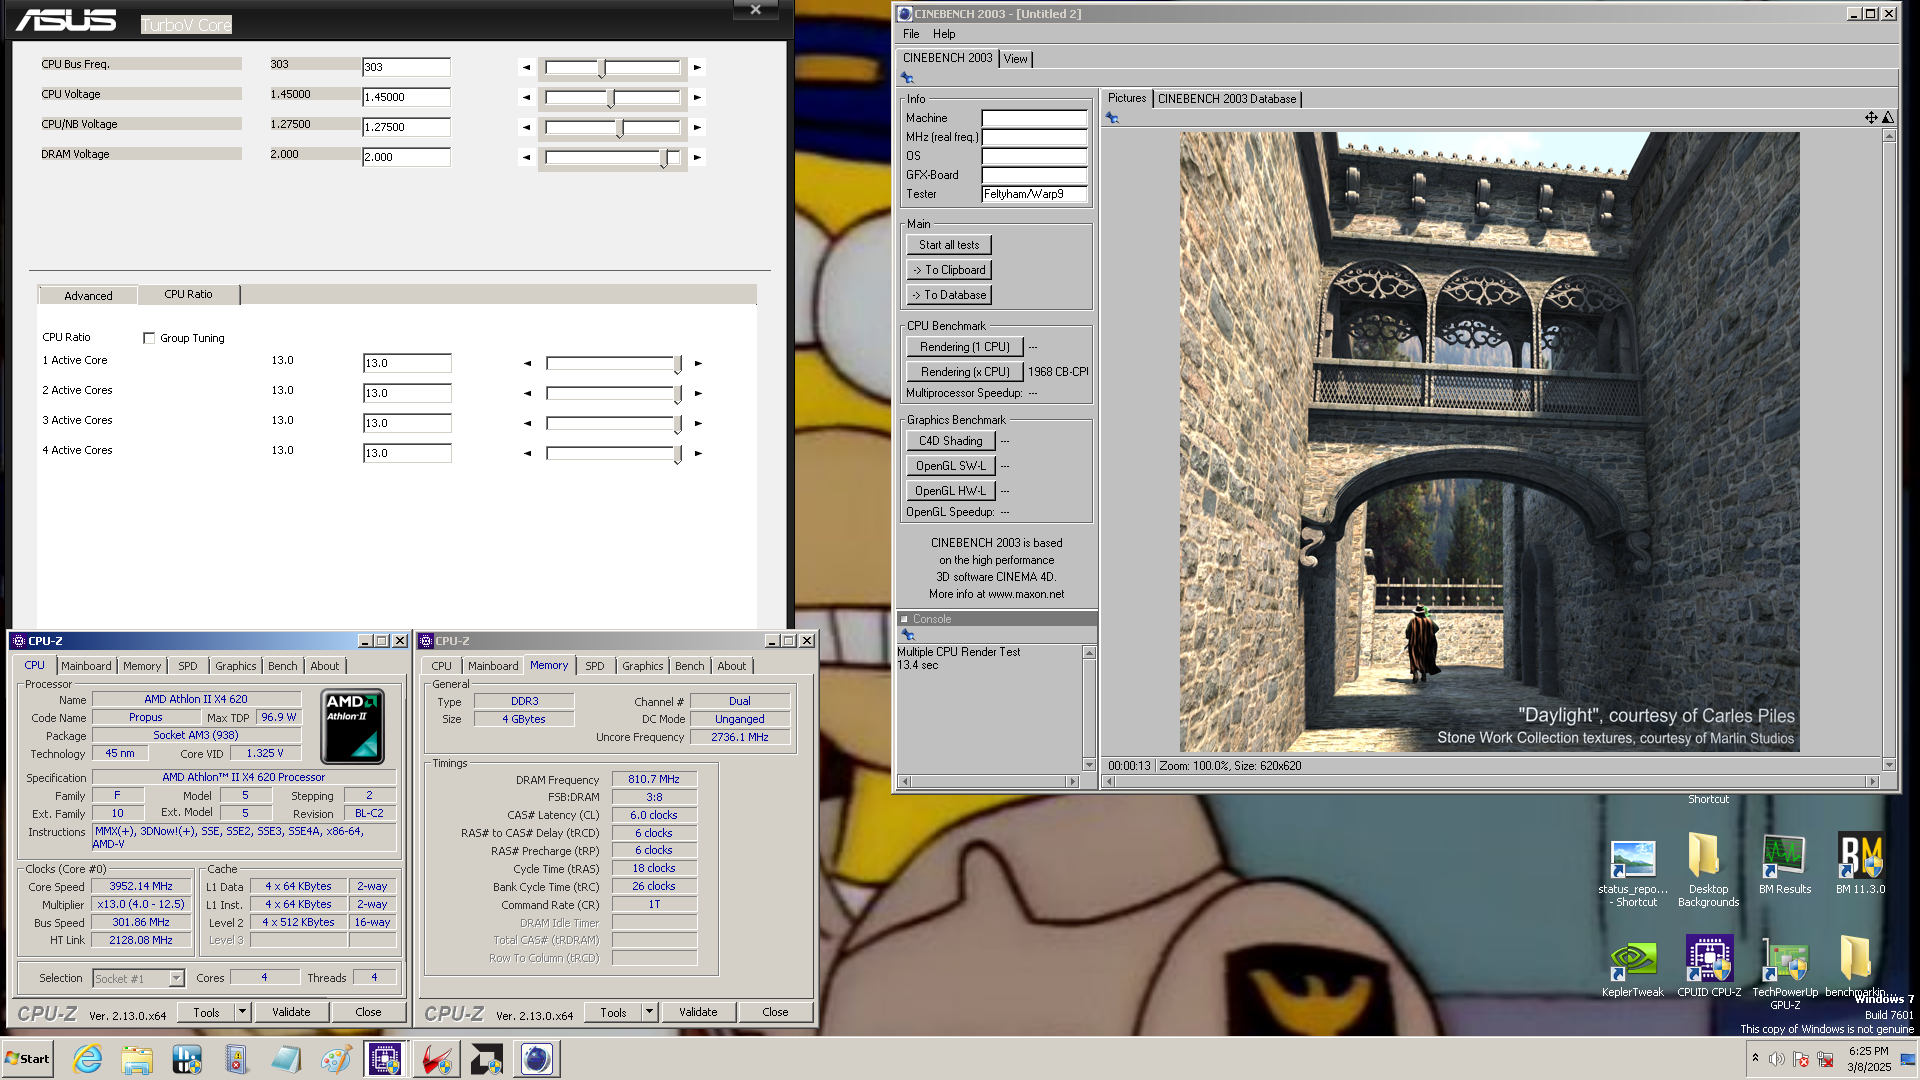The image size is (1920, 1080).
Task: Click the console vertical scrollbar down arrow
Action: (1089, 765)
